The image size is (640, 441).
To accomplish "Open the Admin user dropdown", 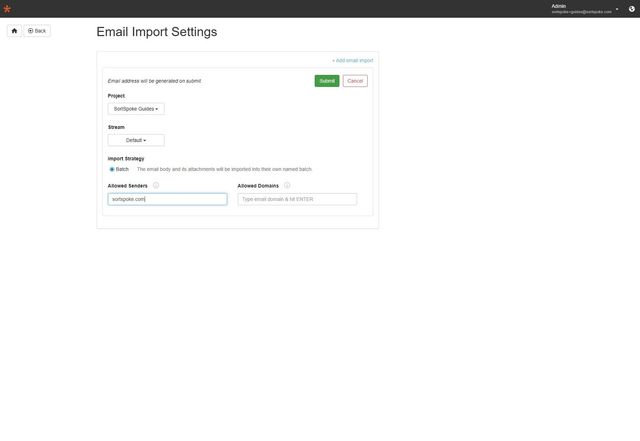I will [x=584, y=9].
